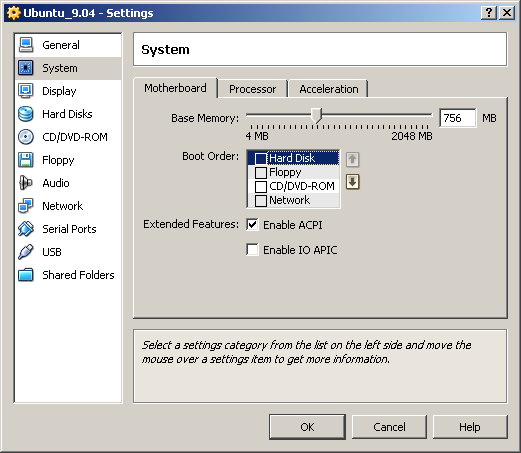Select the System chip icon

[x=26, y=68]
